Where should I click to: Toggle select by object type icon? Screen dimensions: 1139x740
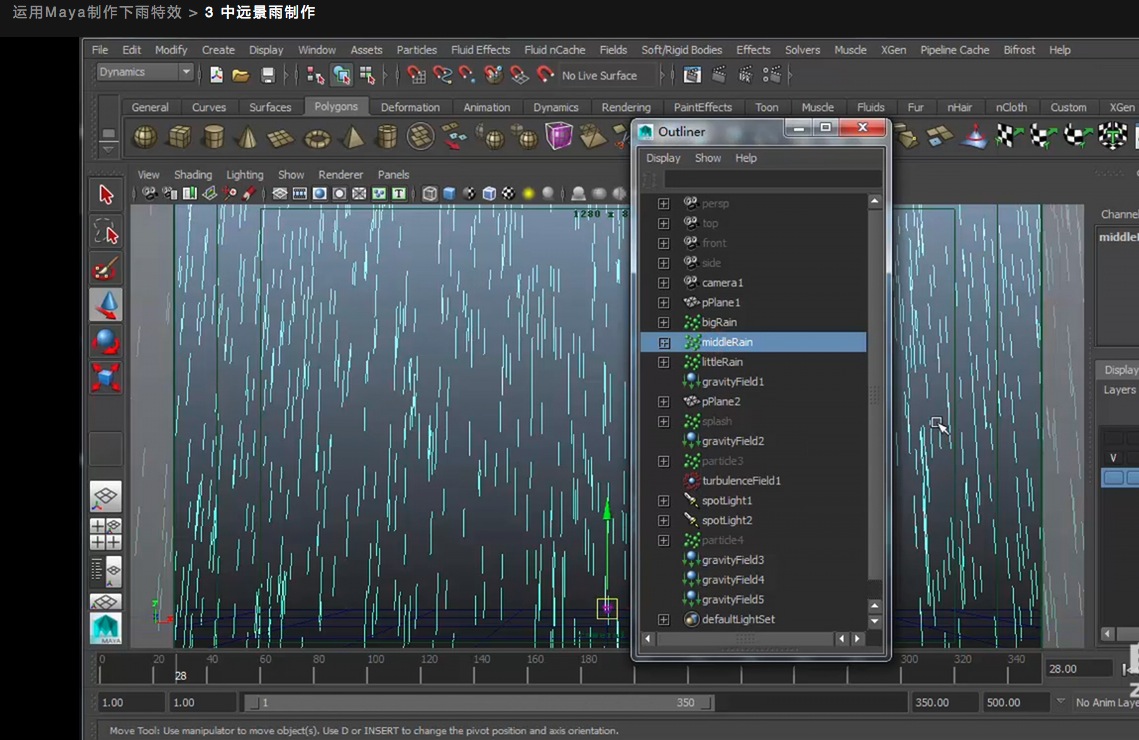point(341,75)
